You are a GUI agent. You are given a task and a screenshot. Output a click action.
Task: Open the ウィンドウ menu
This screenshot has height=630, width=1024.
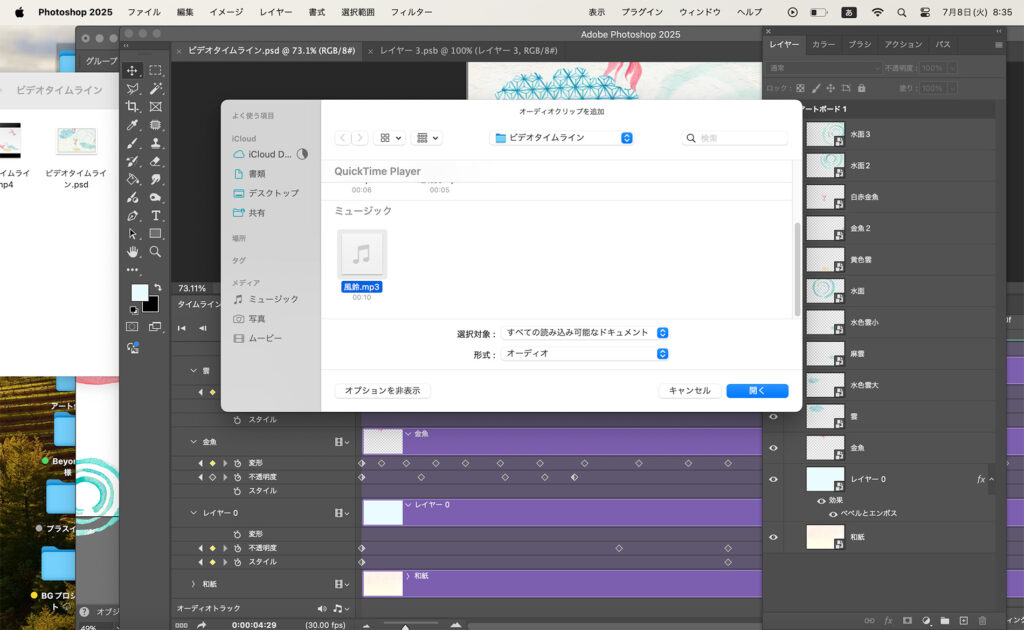(699, 12)
